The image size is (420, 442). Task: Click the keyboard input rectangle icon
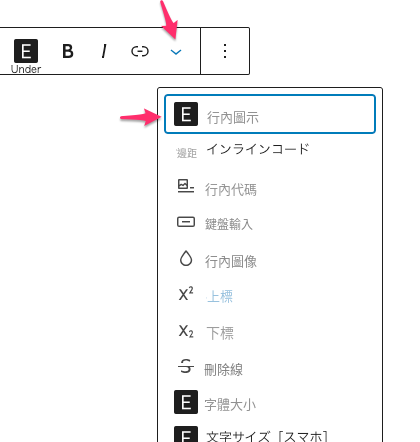(186, 222)
